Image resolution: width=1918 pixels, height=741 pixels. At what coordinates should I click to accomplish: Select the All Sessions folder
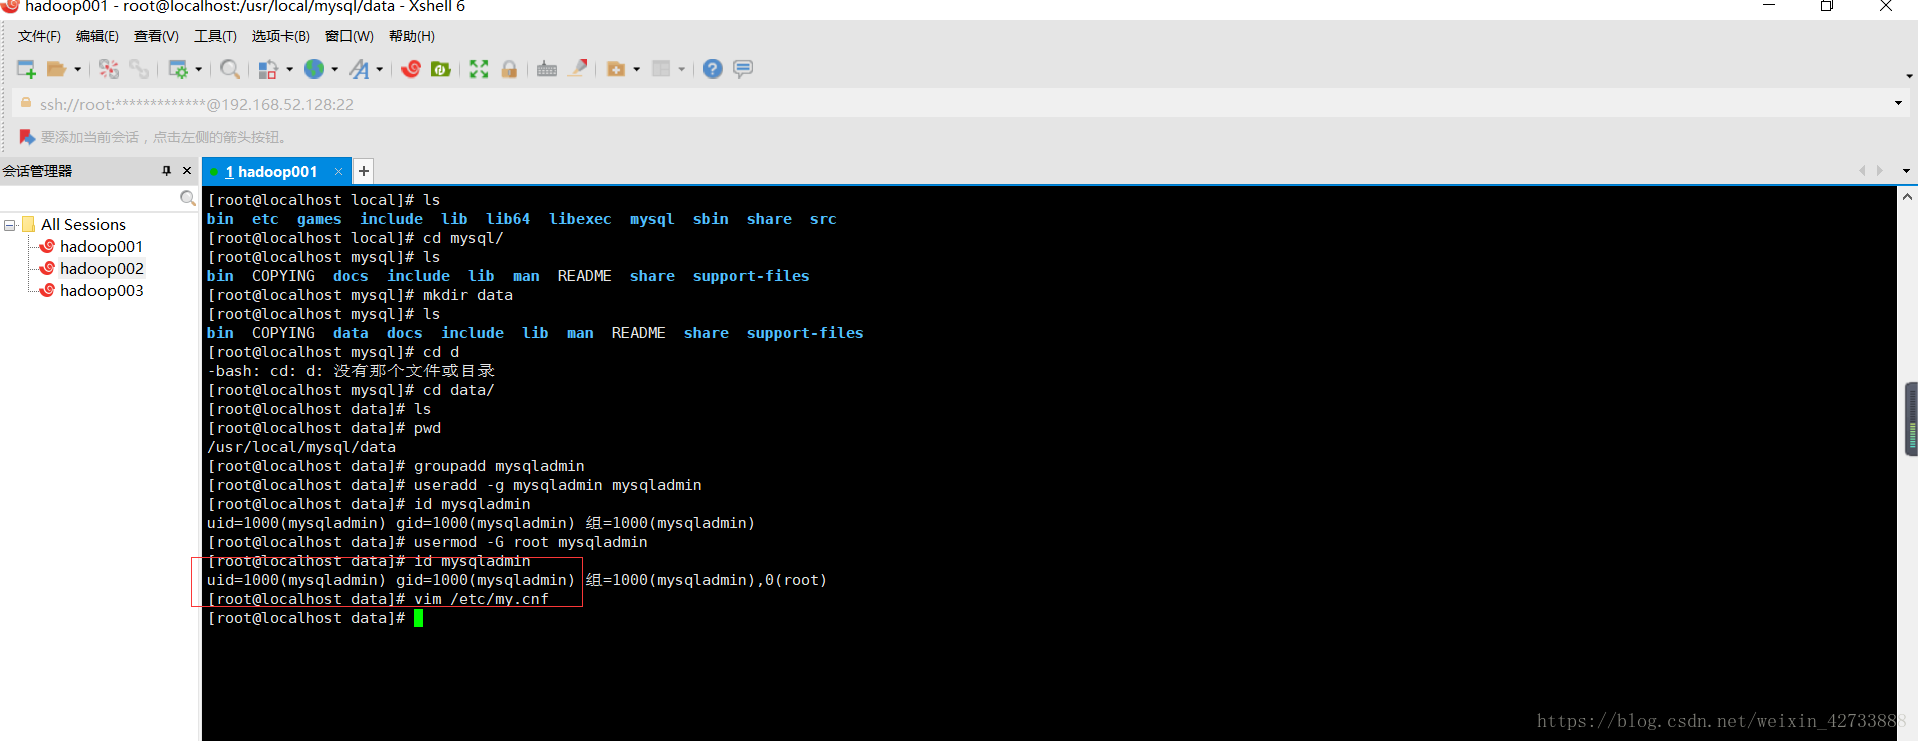(83, 225)
